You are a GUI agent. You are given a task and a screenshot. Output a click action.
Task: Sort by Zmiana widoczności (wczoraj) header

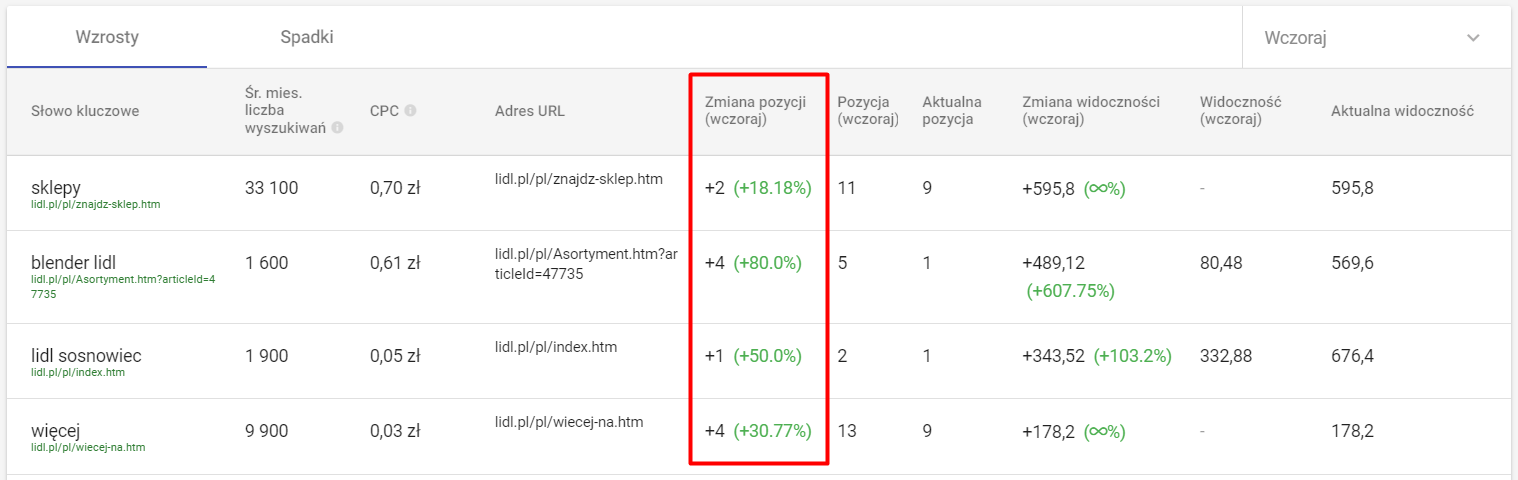[1091, 111]
